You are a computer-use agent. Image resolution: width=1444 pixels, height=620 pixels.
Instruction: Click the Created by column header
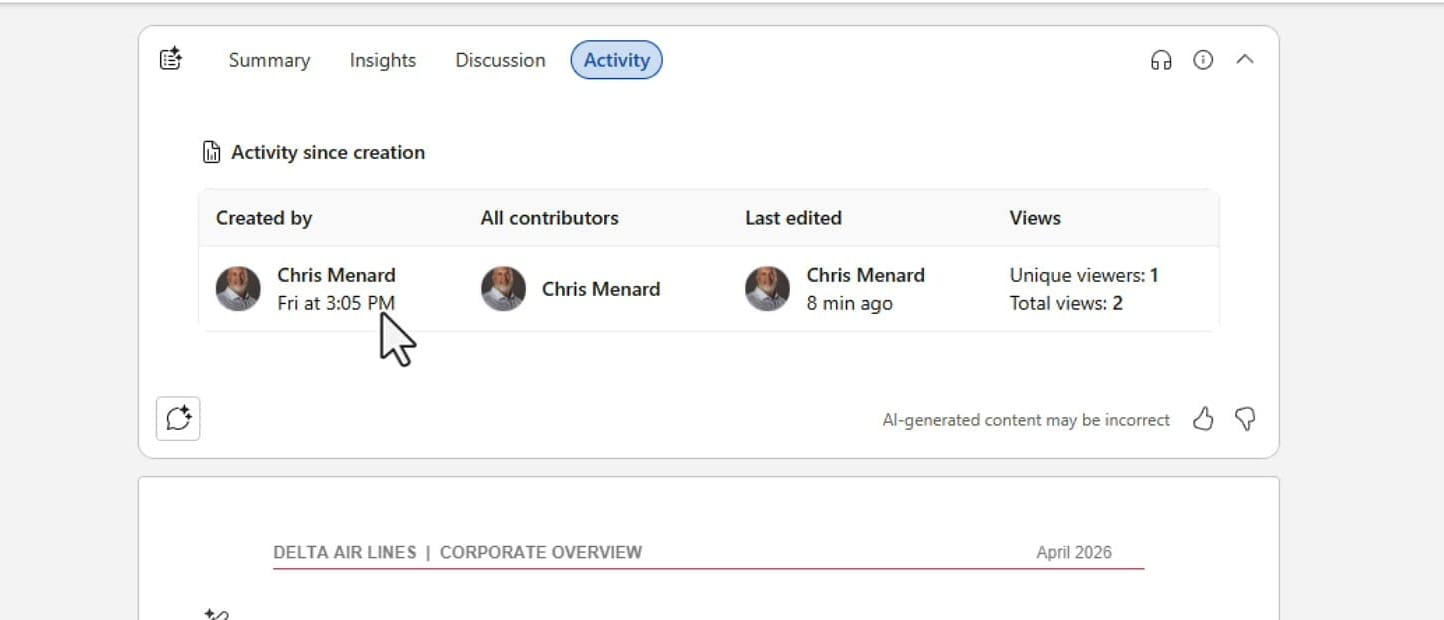click(x=263, y=217)
